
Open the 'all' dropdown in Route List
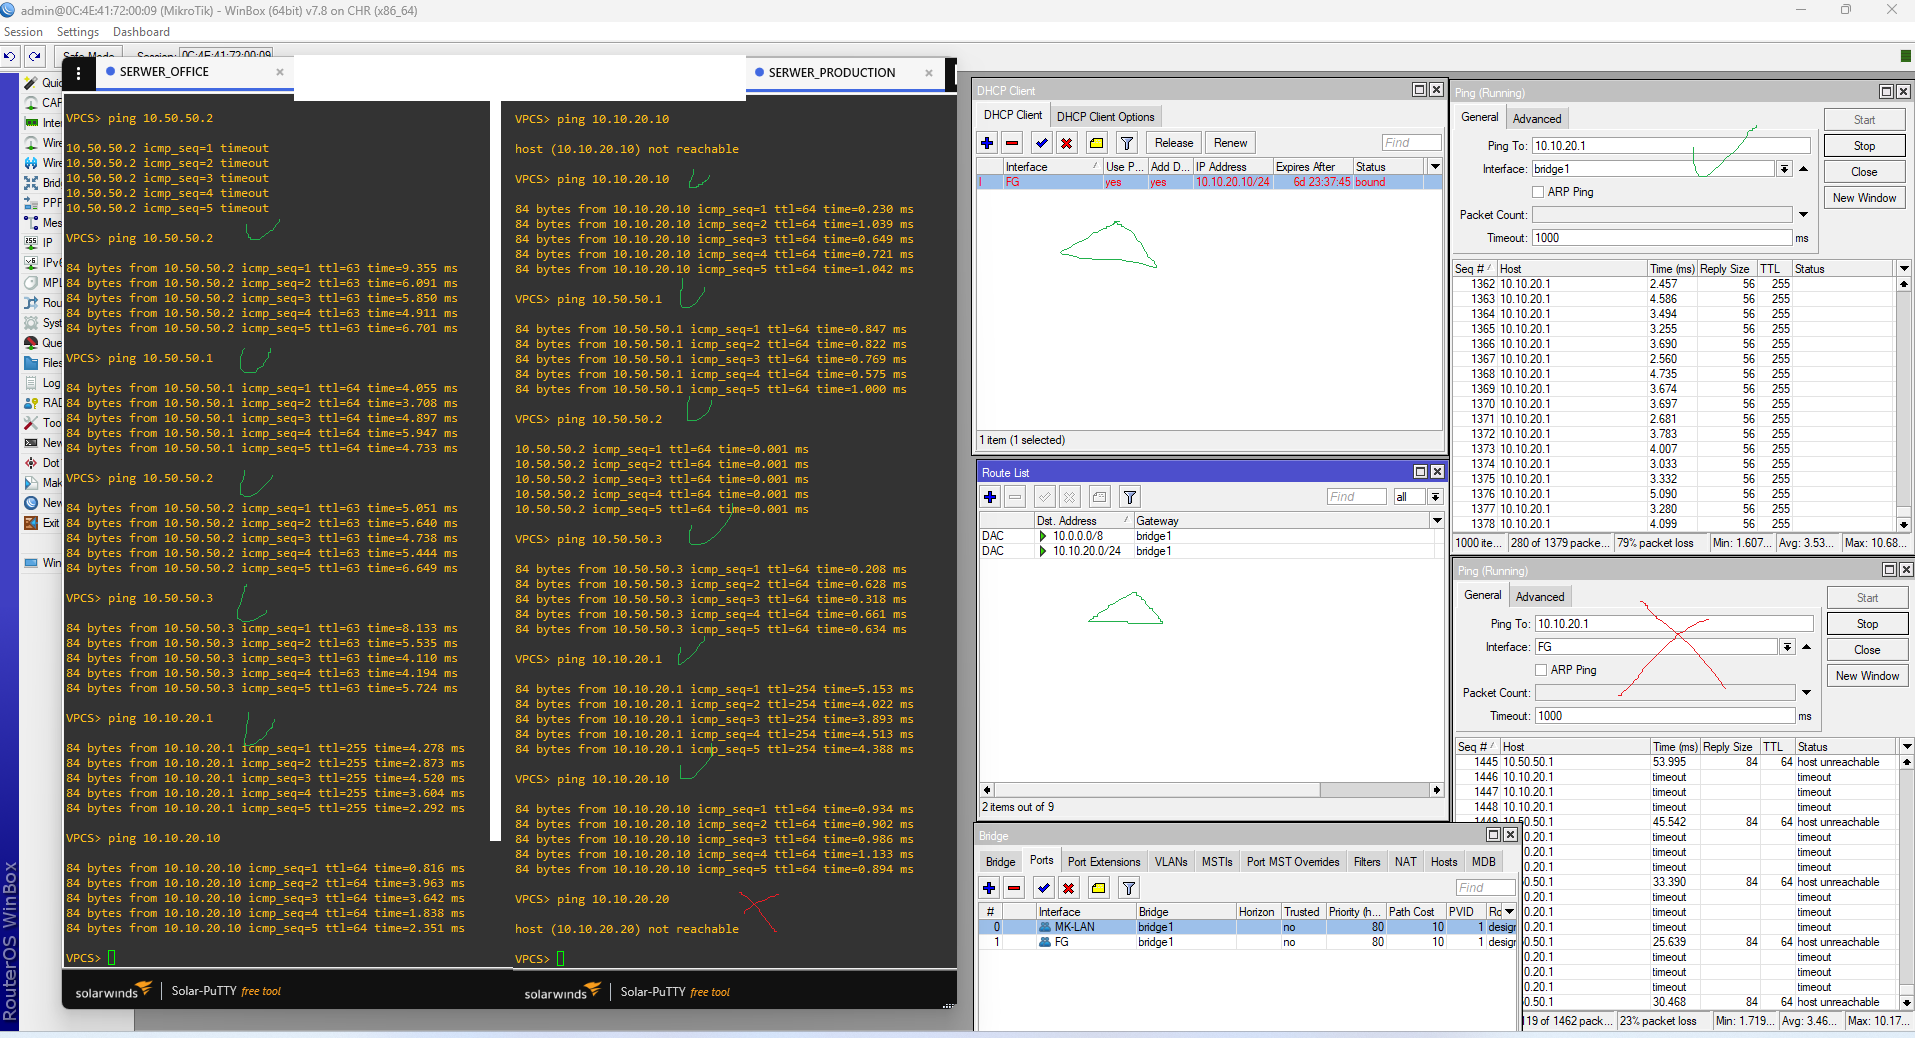1435,497
